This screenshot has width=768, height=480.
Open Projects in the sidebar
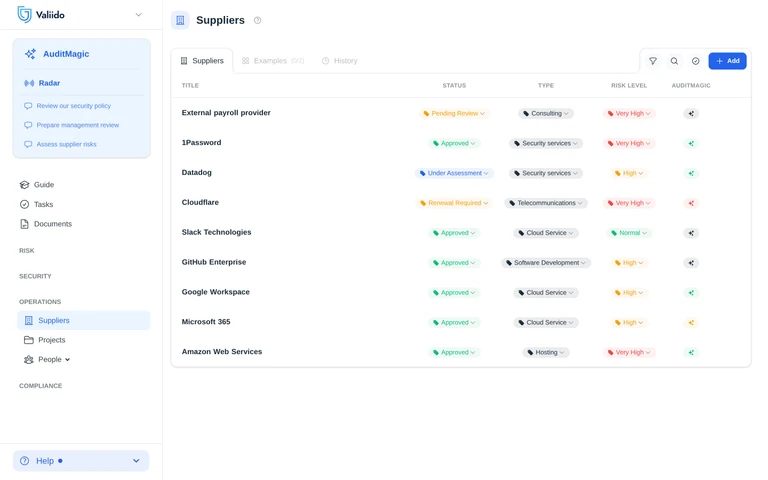(x=45, y=340)
